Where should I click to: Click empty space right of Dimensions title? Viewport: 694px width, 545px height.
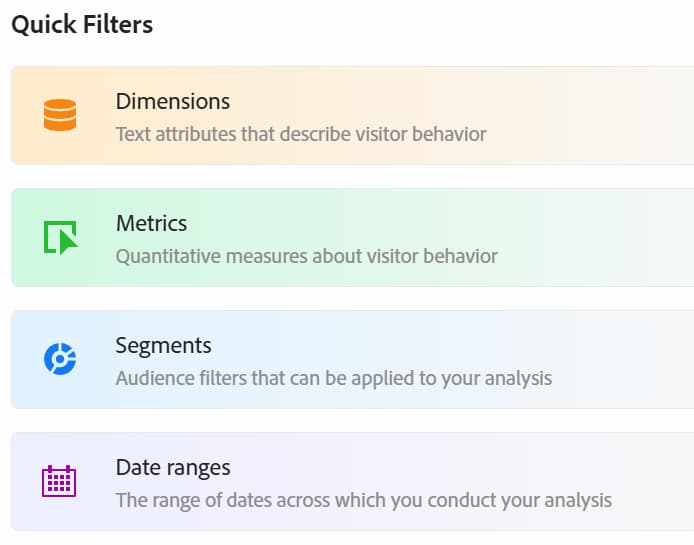click(450, 101)
